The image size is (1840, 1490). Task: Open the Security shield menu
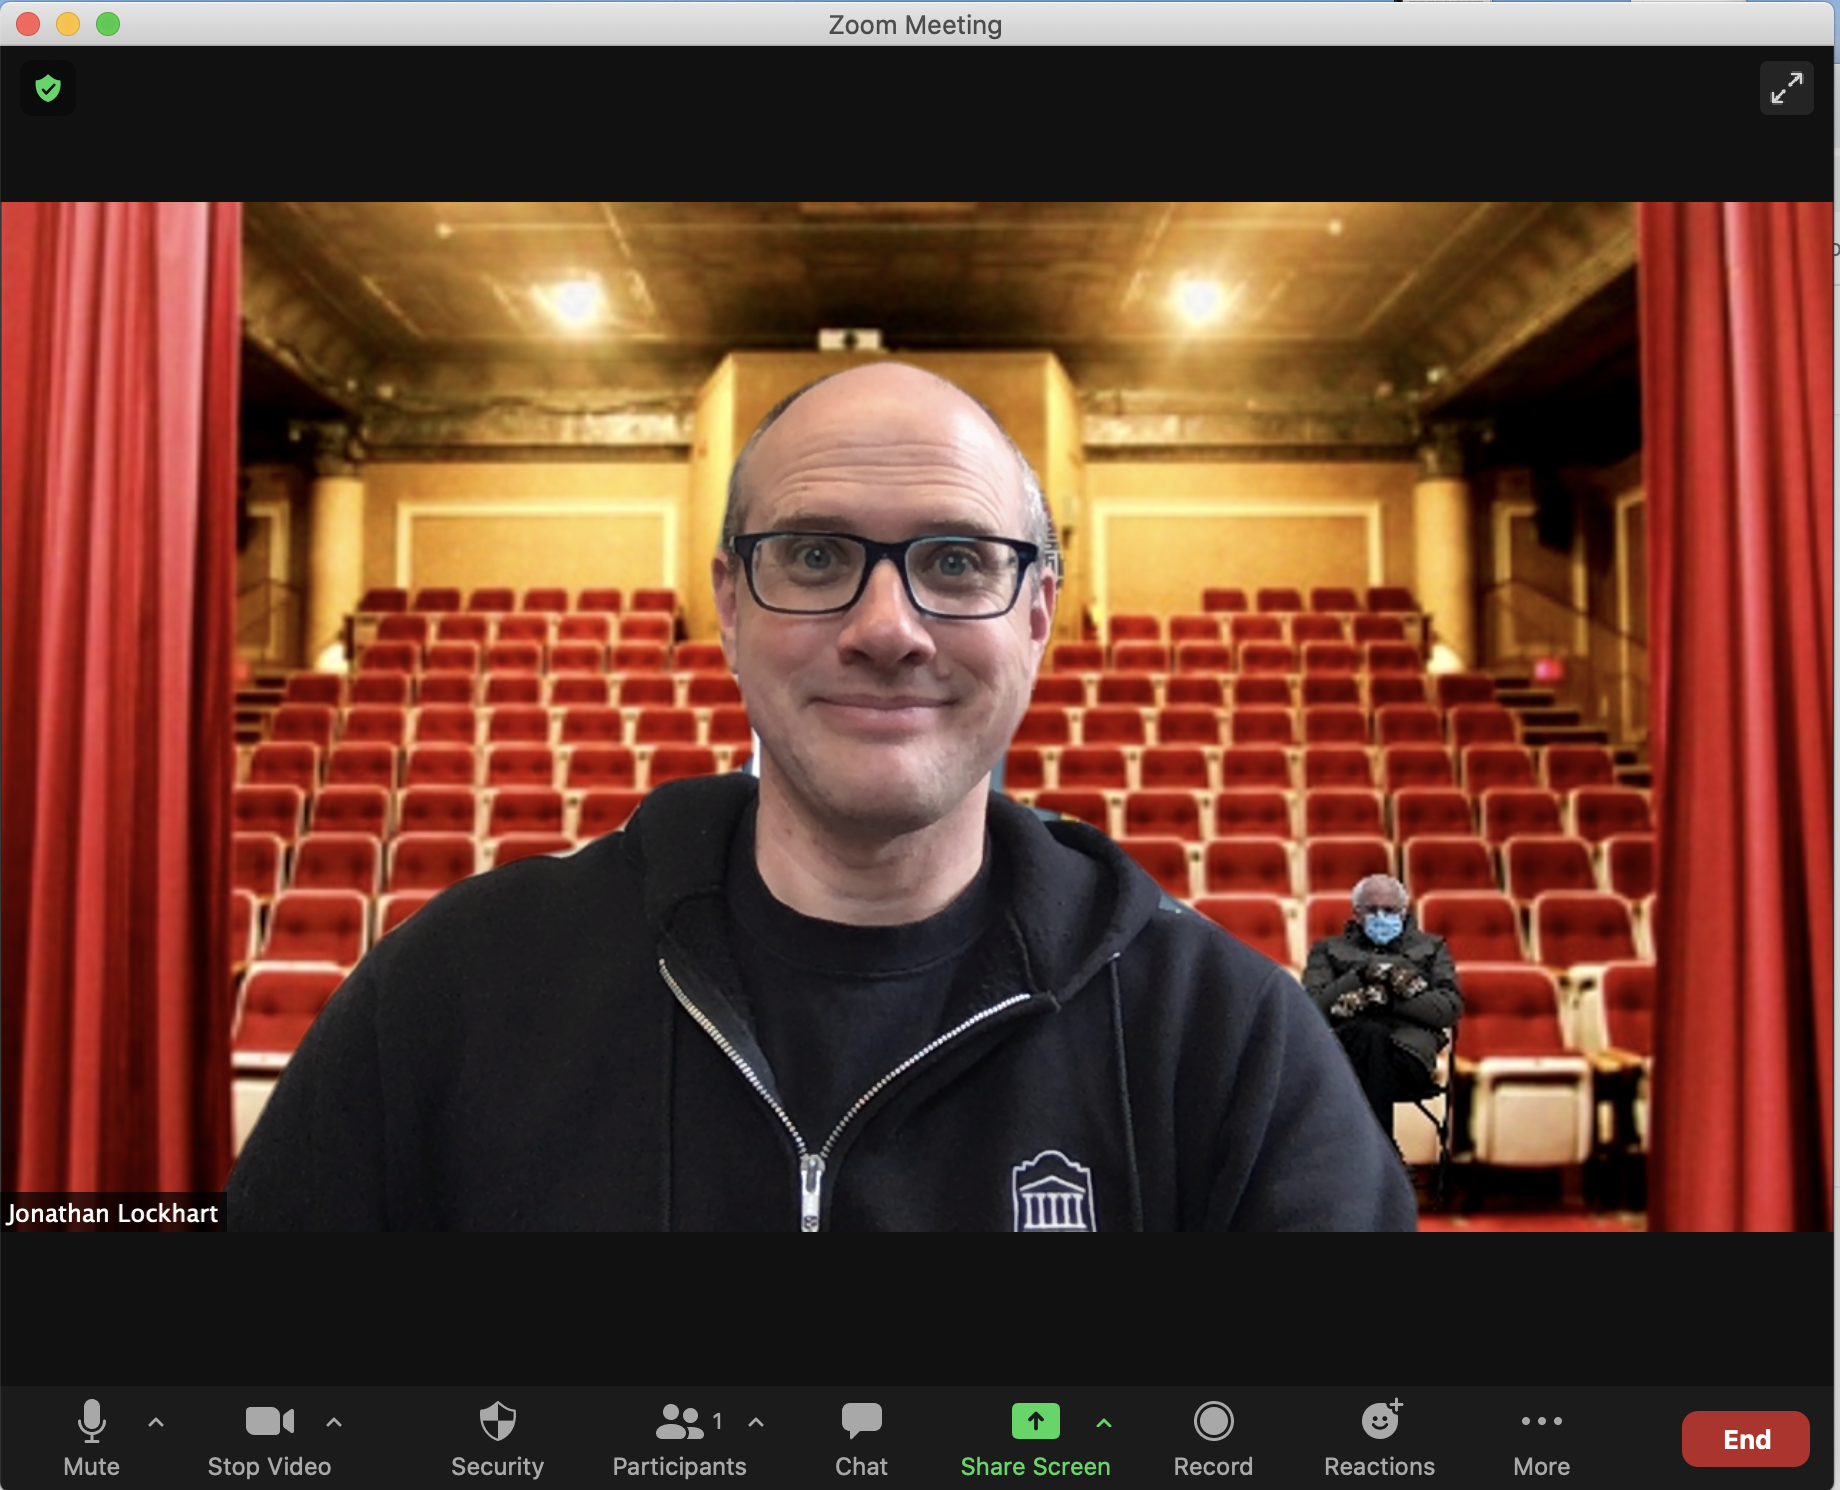497,1438
